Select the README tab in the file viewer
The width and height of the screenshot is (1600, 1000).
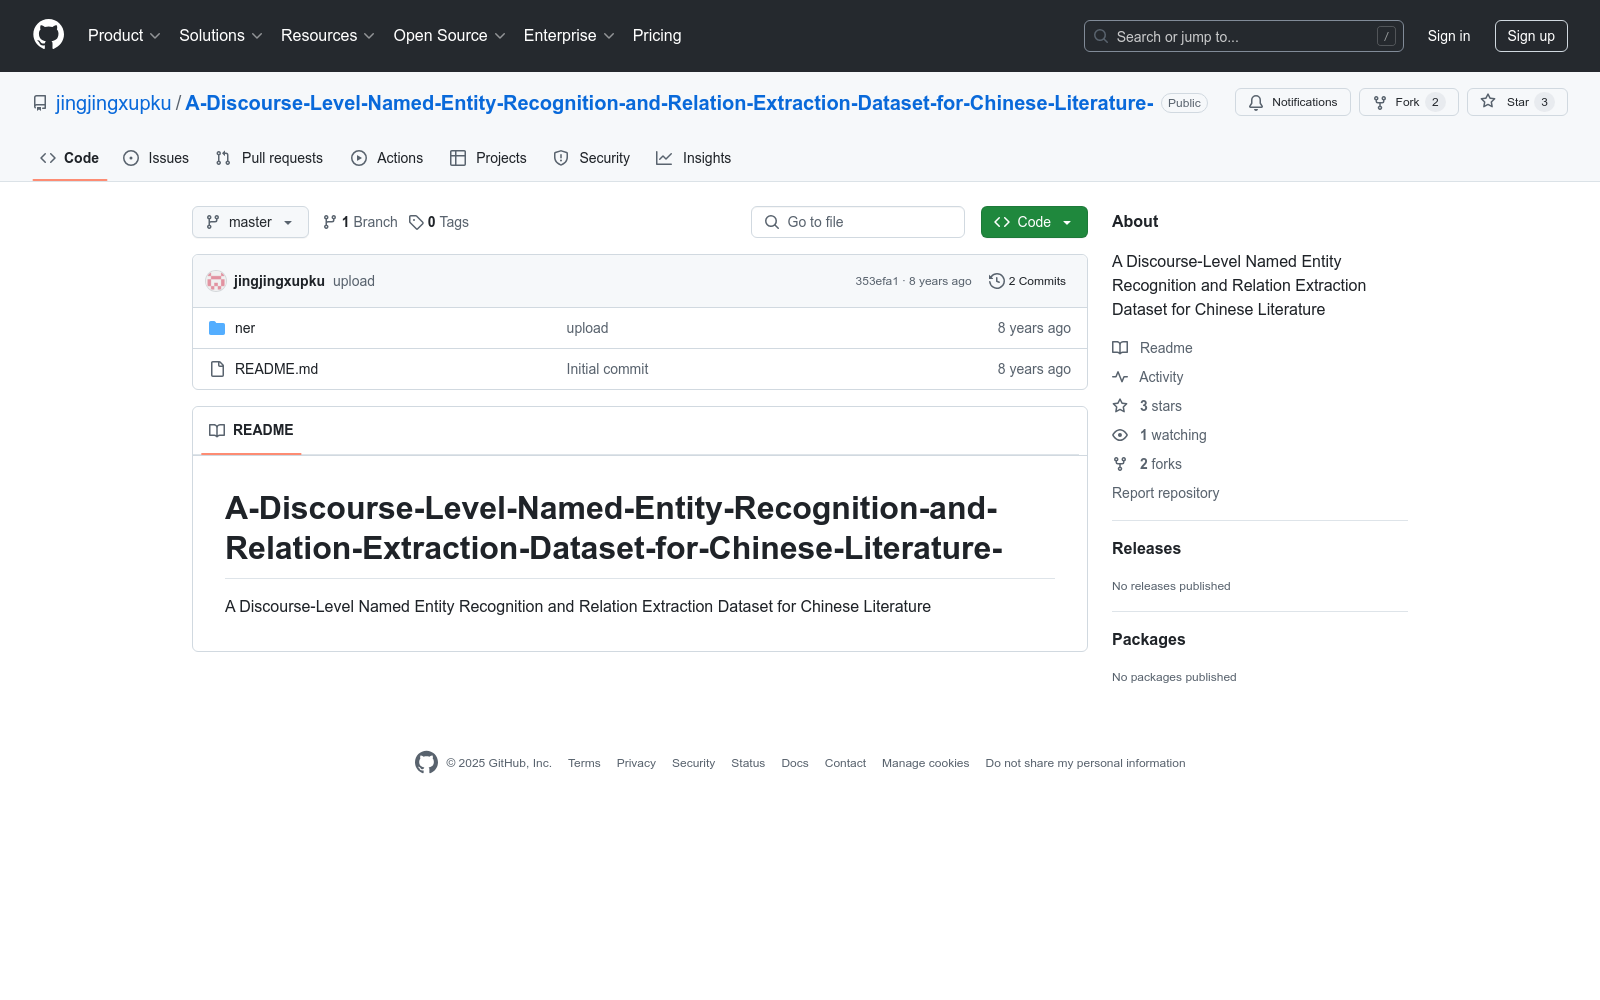[x=251, y=430]
